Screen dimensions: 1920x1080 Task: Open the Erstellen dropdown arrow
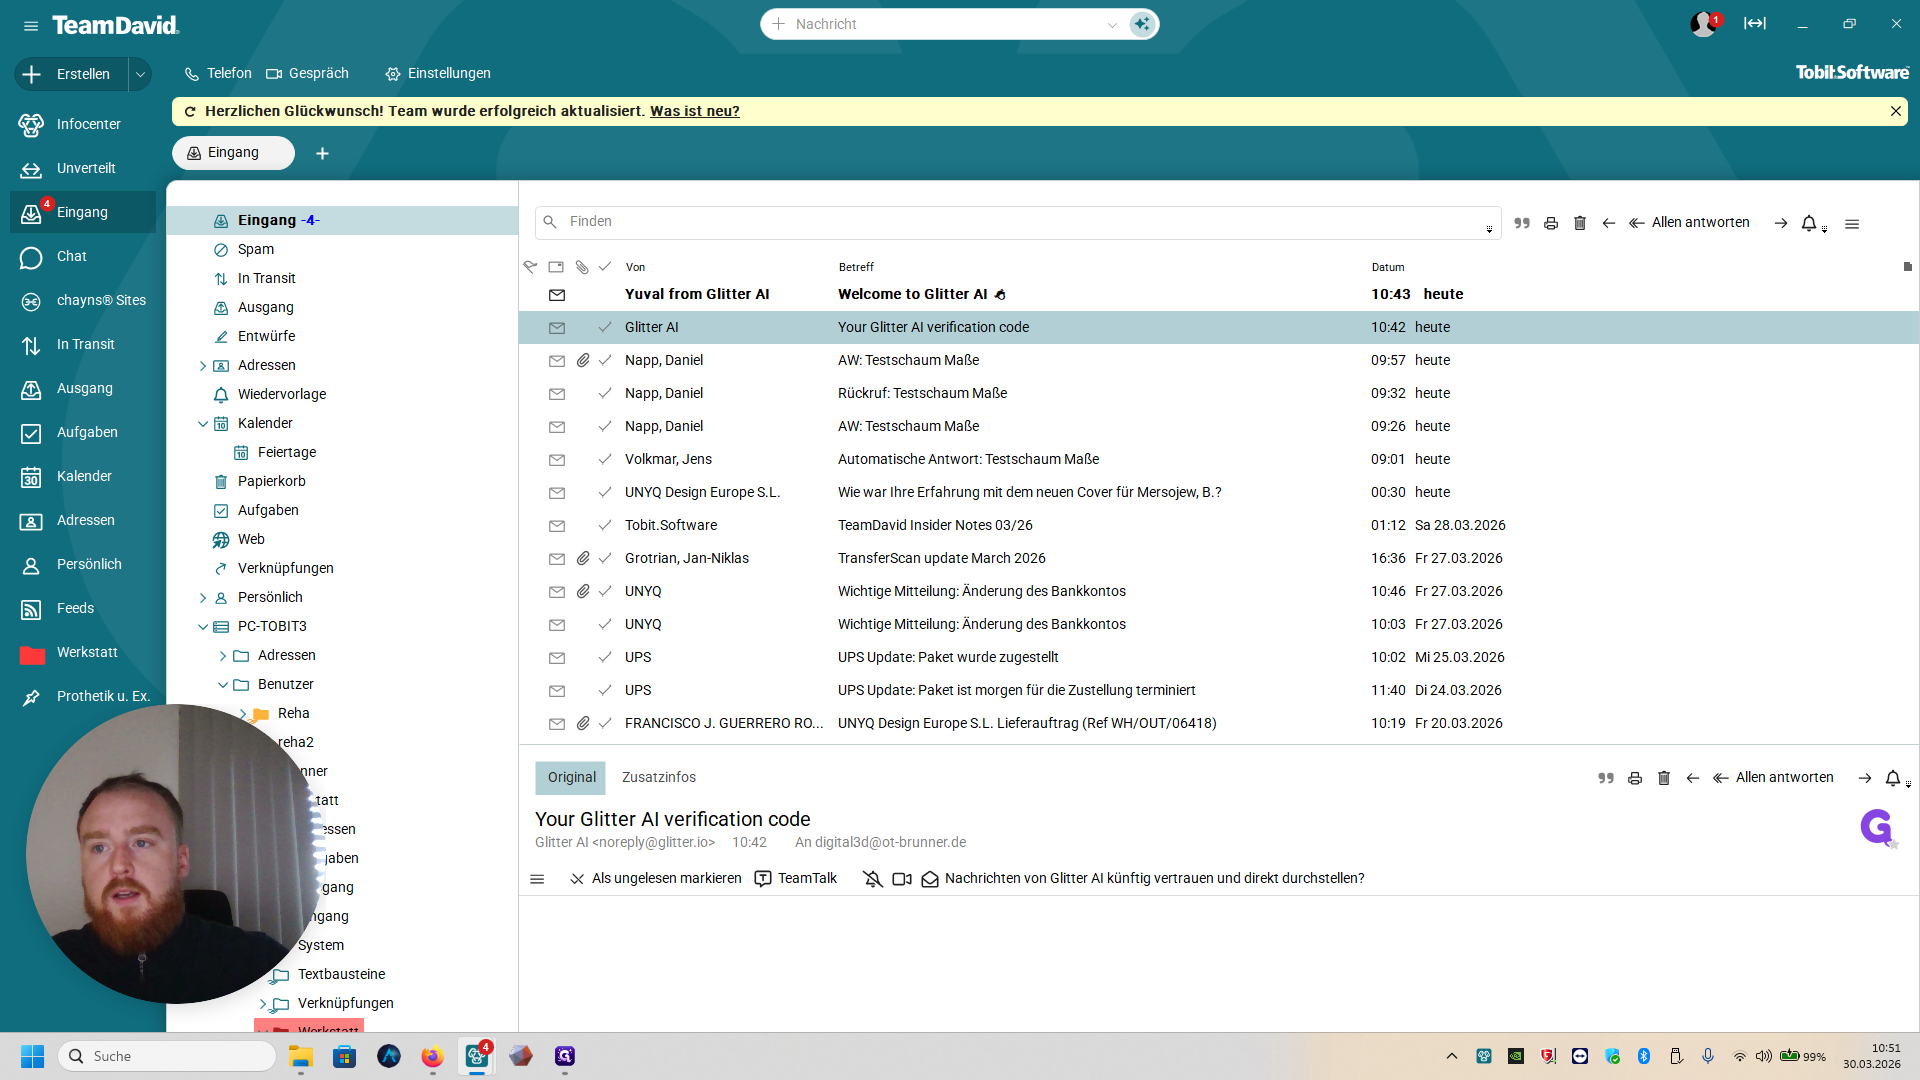coord(140,74)
